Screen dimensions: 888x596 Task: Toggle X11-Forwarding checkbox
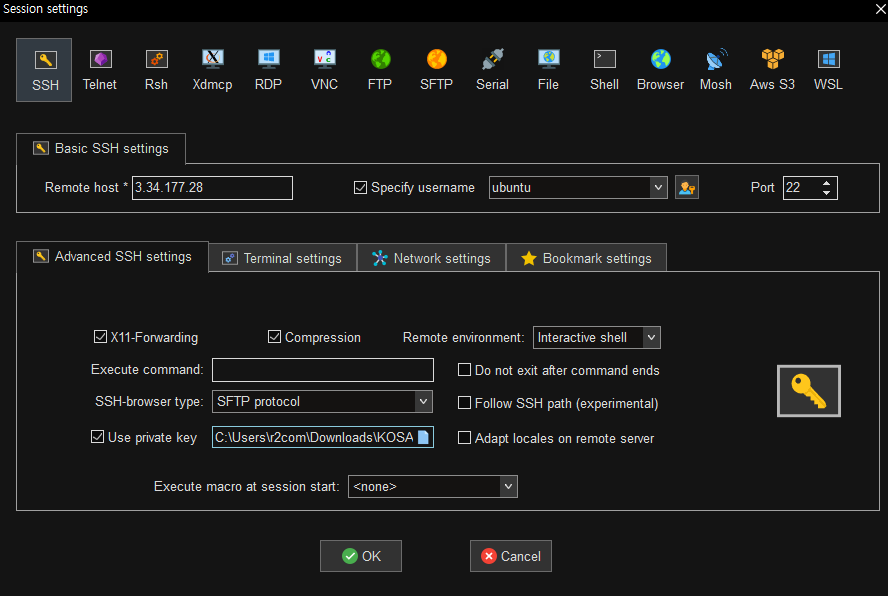pos(100,337)
